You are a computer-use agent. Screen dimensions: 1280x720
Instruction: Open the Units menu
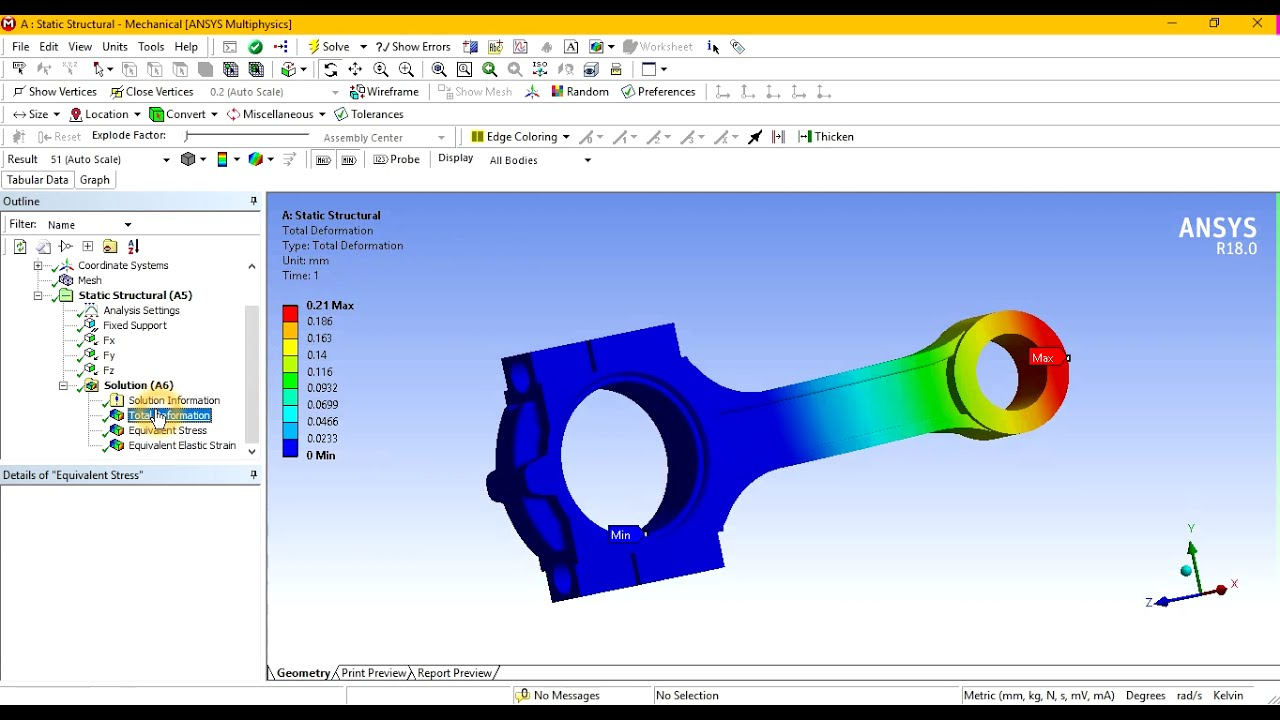tap(115, 47)
